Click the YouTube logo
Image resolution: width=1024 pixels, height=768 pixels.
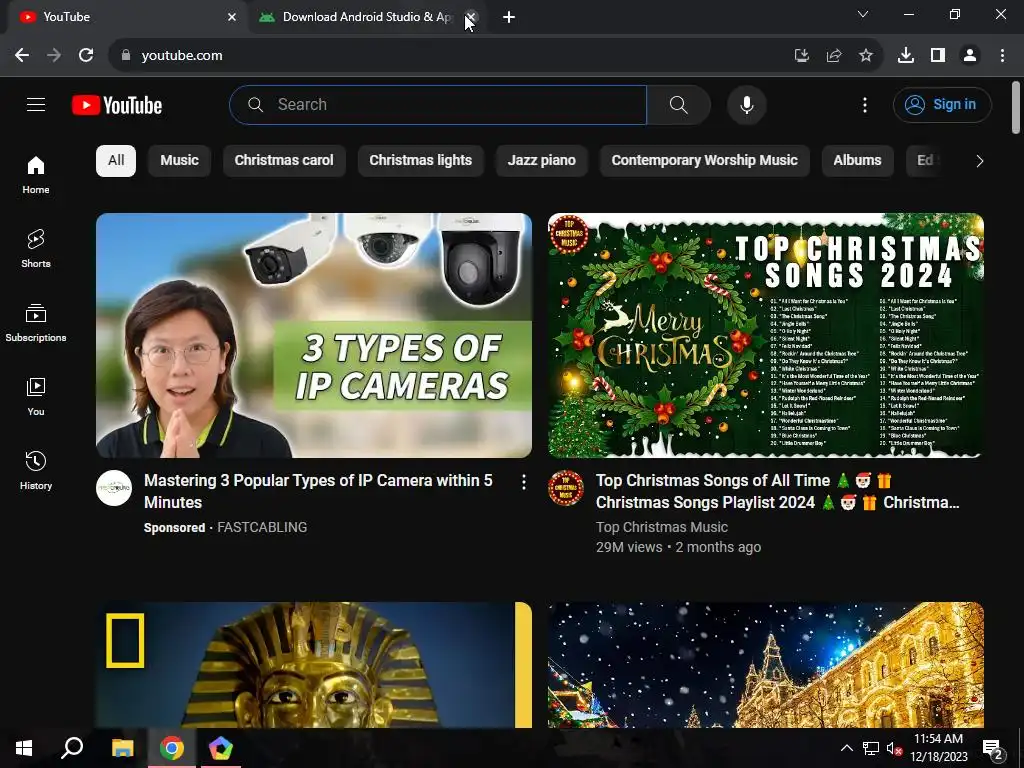117,105
